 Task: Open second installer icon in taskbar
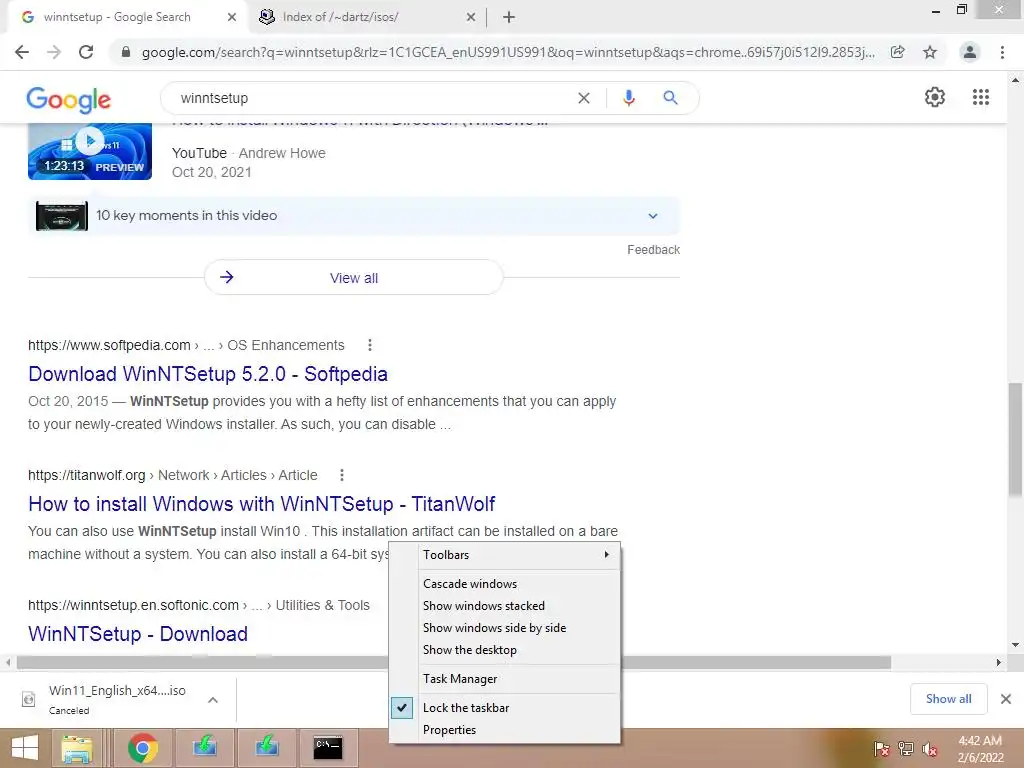click(266, 748)
